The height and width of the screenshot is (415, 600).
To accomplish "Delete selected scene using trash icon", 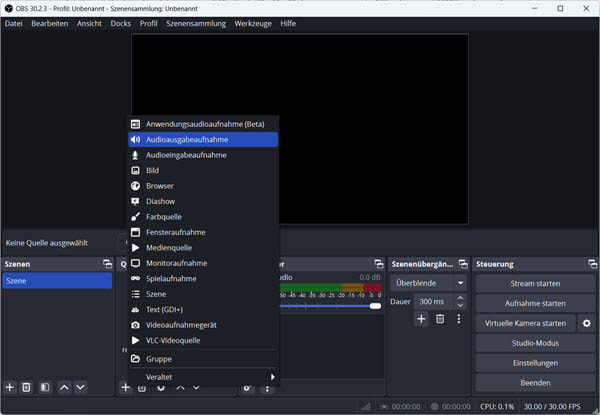I will [x=27, y=387].
